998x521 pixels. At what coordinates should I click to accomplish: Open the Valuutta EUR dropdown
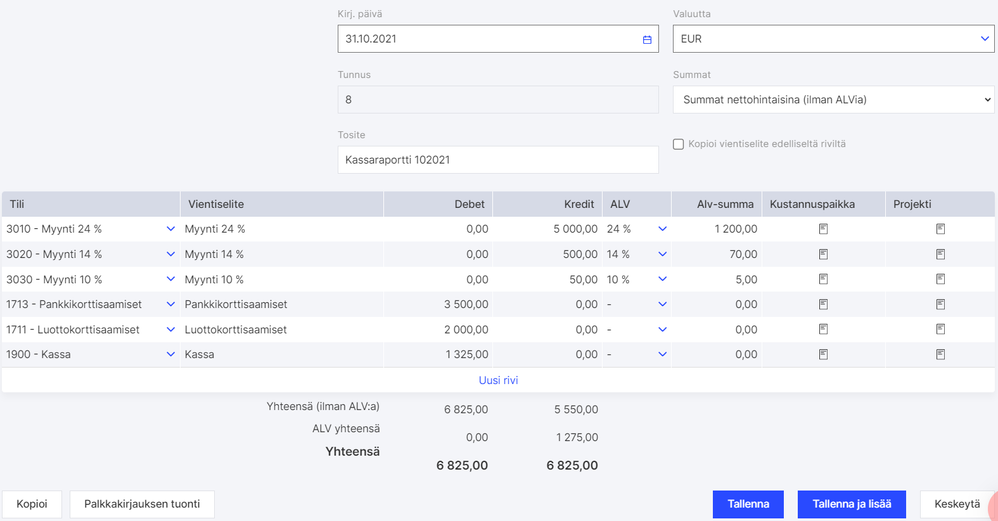(833, 39)
